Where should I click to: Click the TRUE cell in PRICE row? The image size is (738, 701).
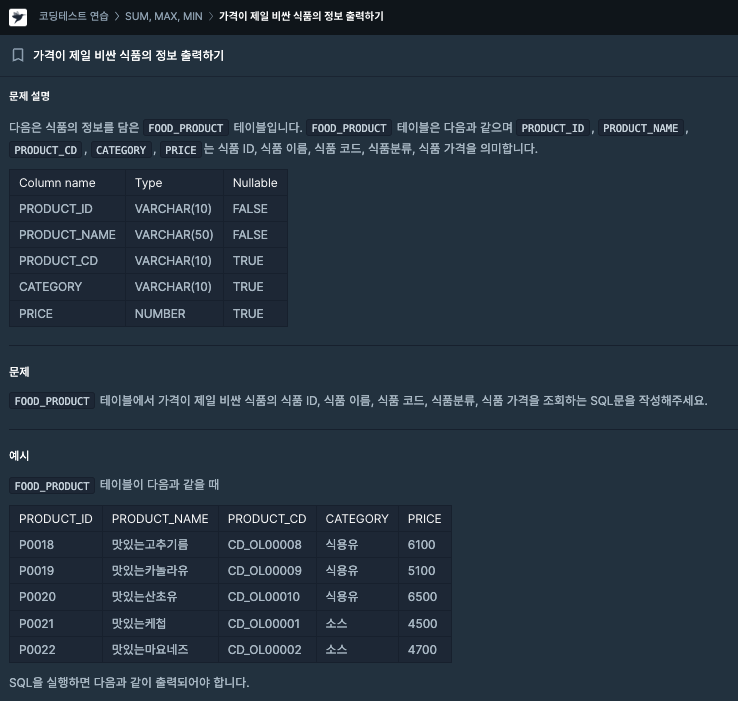(255, 314)
